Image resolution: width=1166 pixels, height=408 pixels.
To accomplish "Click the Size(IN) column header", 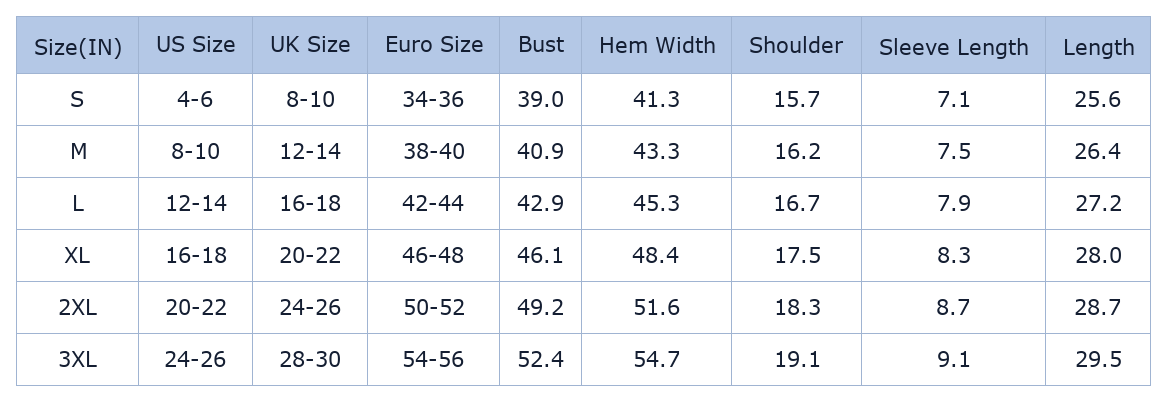I will pyautogui.click(x=77, y=47).
